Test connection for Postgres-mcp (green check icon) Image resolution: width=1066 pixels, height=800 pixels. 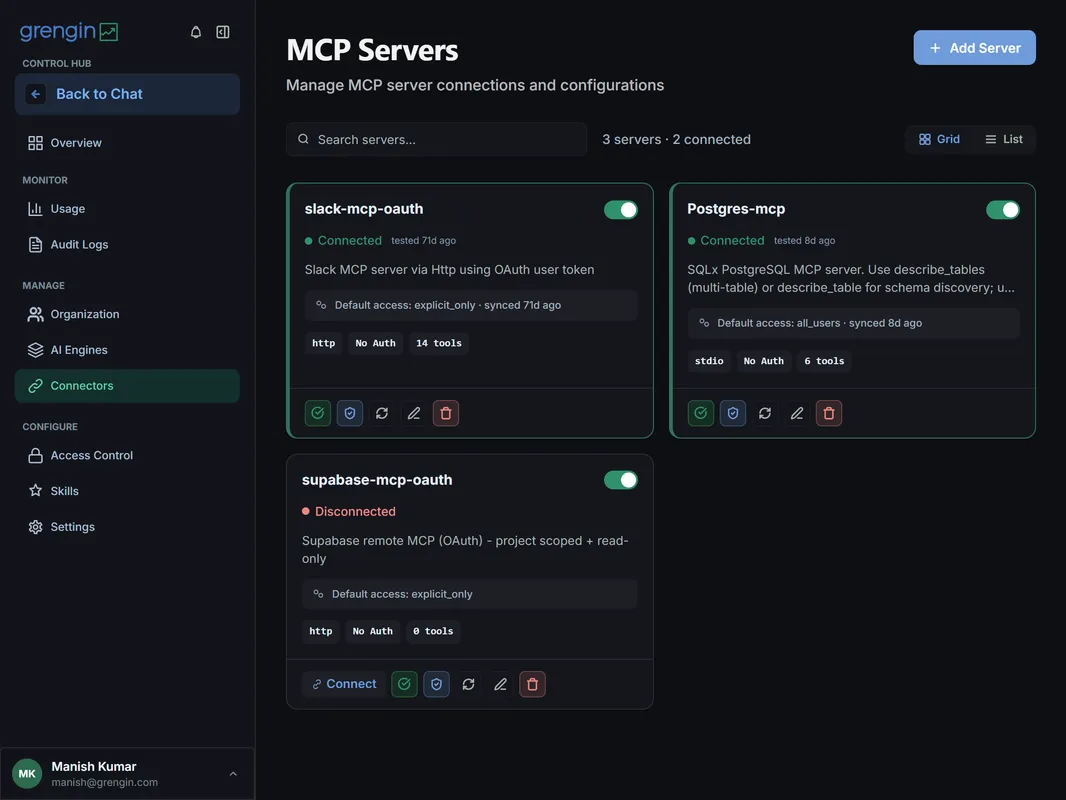(x=700, y=413)
